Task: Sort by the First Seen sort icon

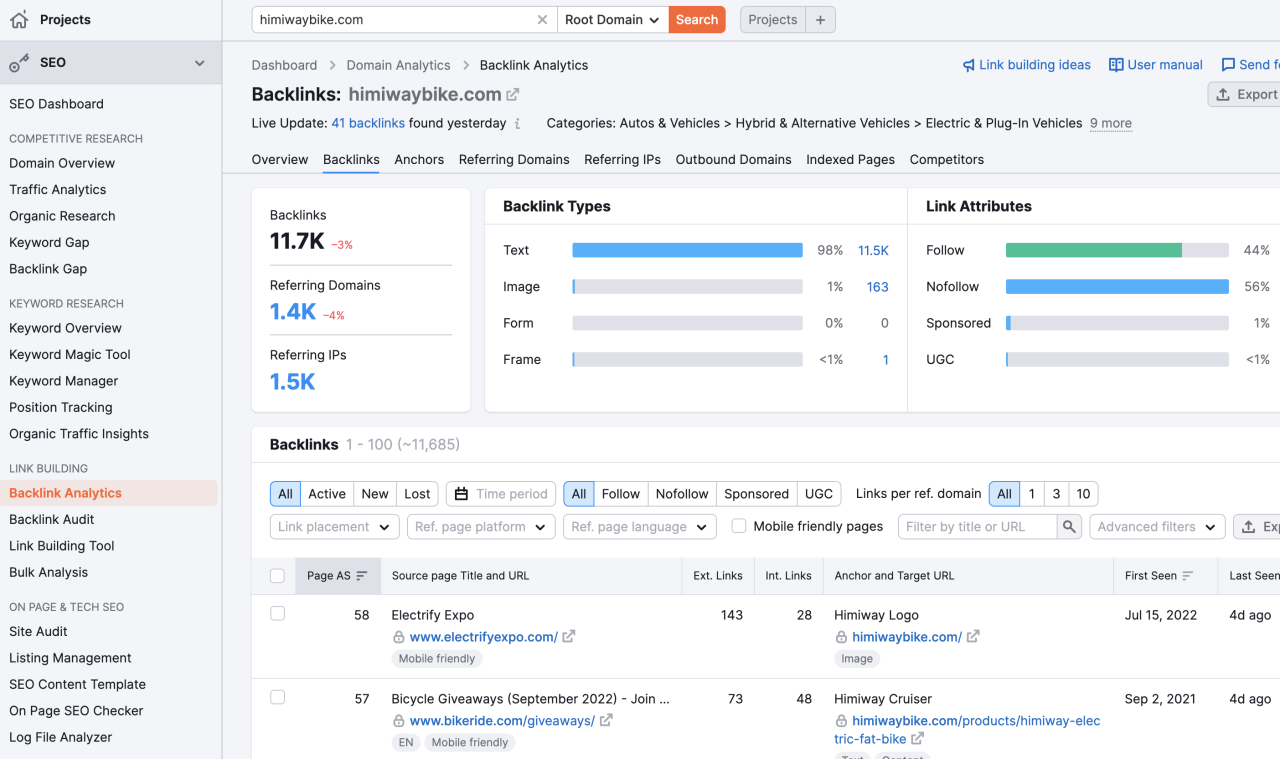Action: (x=1188, y=576)
